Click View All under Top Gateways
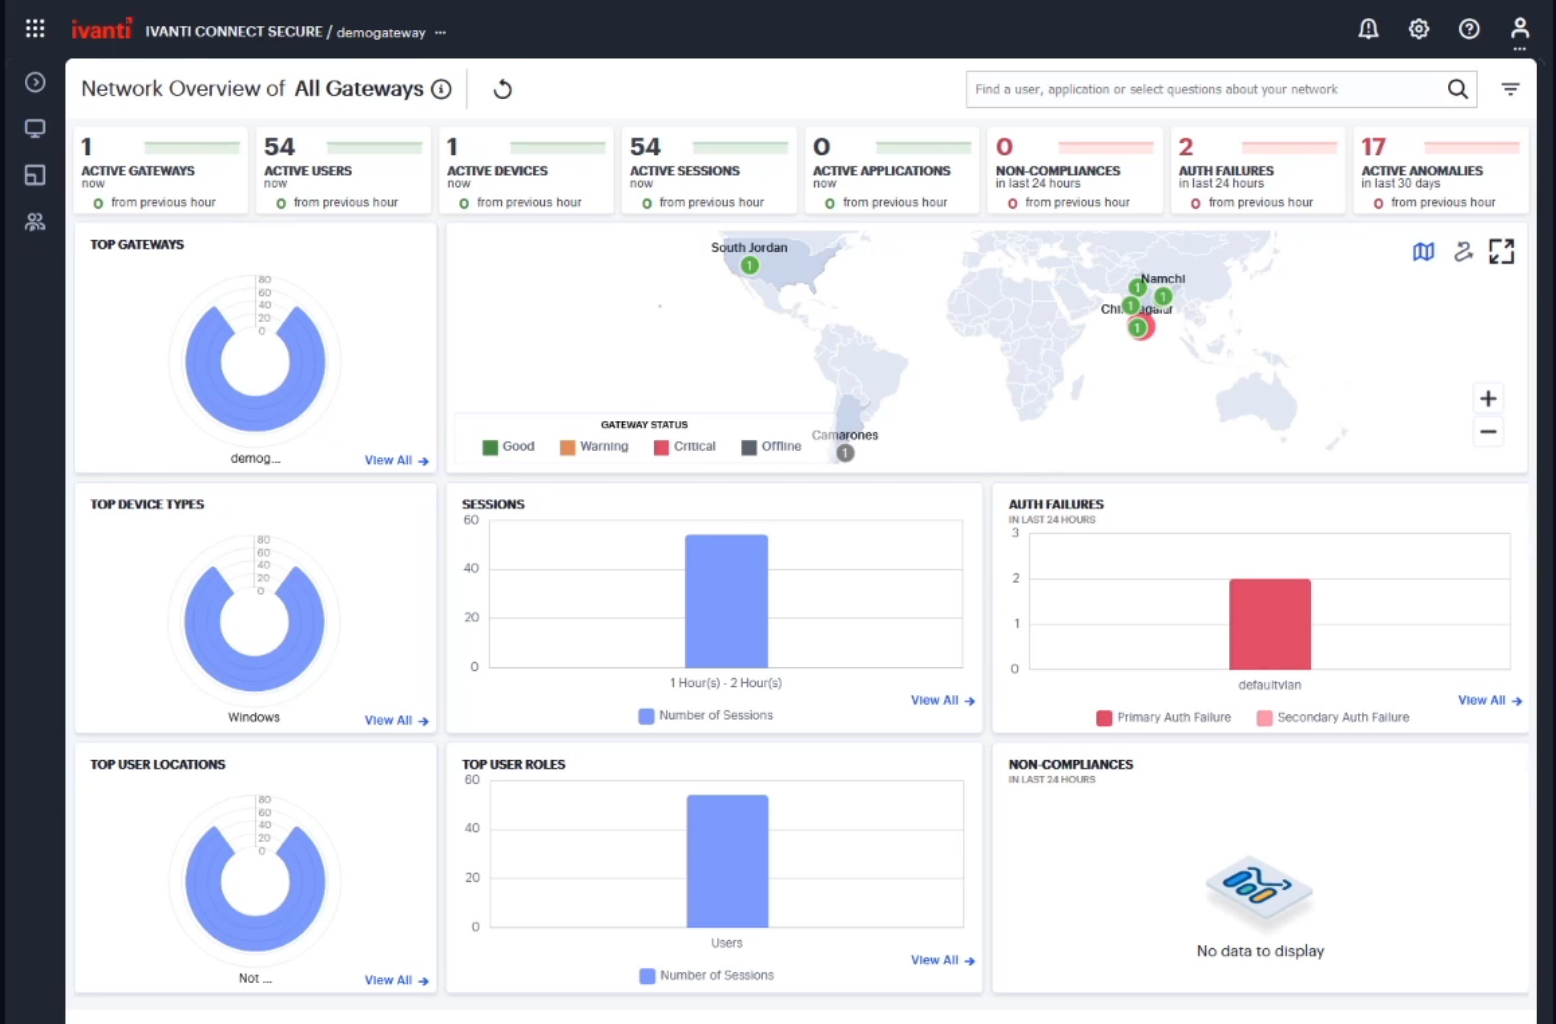Screen dimensions: 1556x1024 click(x=396, y=461)
